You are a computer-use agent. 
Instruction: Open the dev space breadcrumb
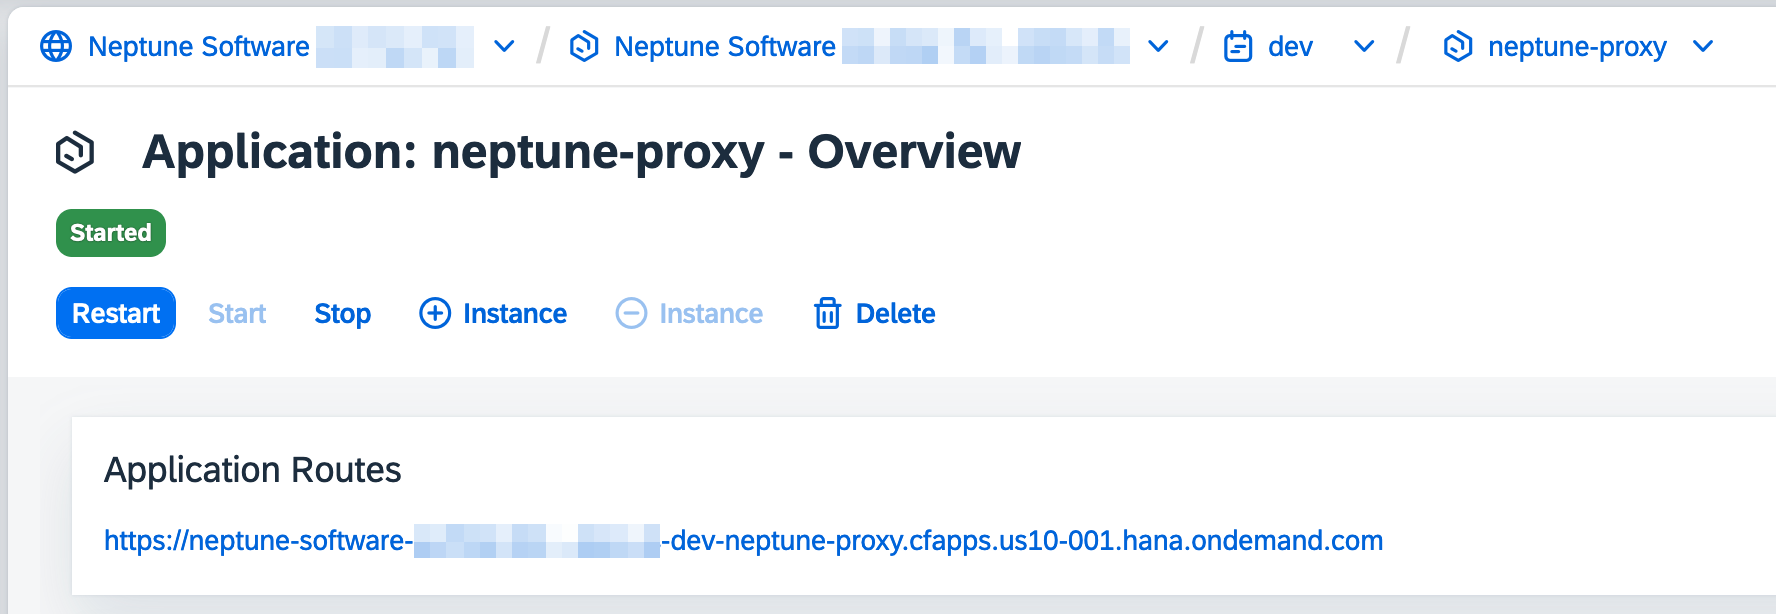click(x=1290, y=46)
